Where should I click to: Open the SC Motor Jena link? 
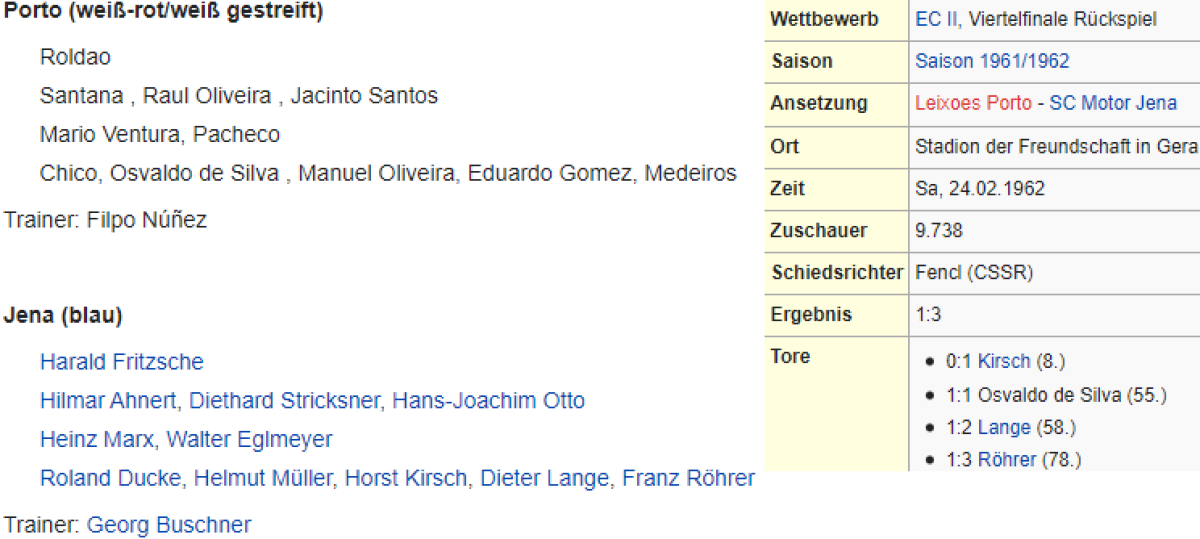[1113, 103]
